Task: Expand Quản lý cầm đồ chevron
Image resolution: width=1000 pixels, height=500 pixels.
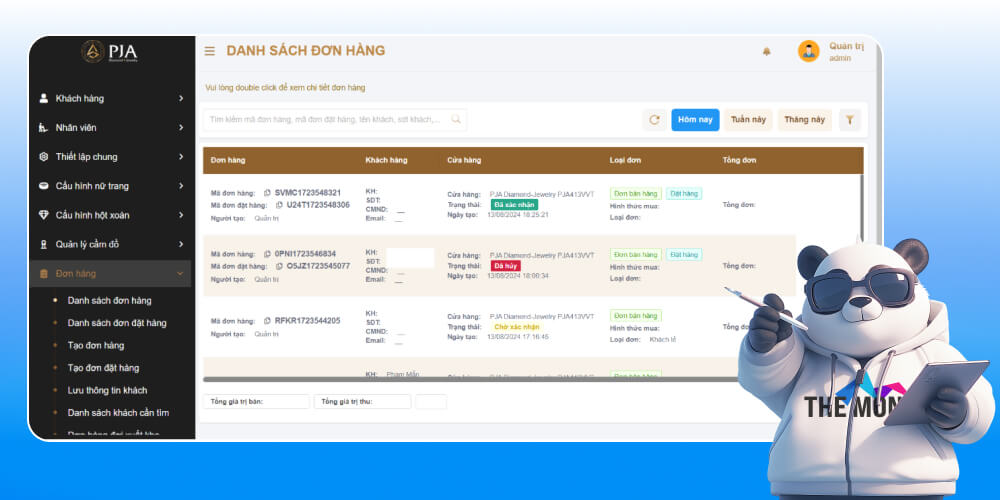Action: pyautogui.click(x=181, y=244)
